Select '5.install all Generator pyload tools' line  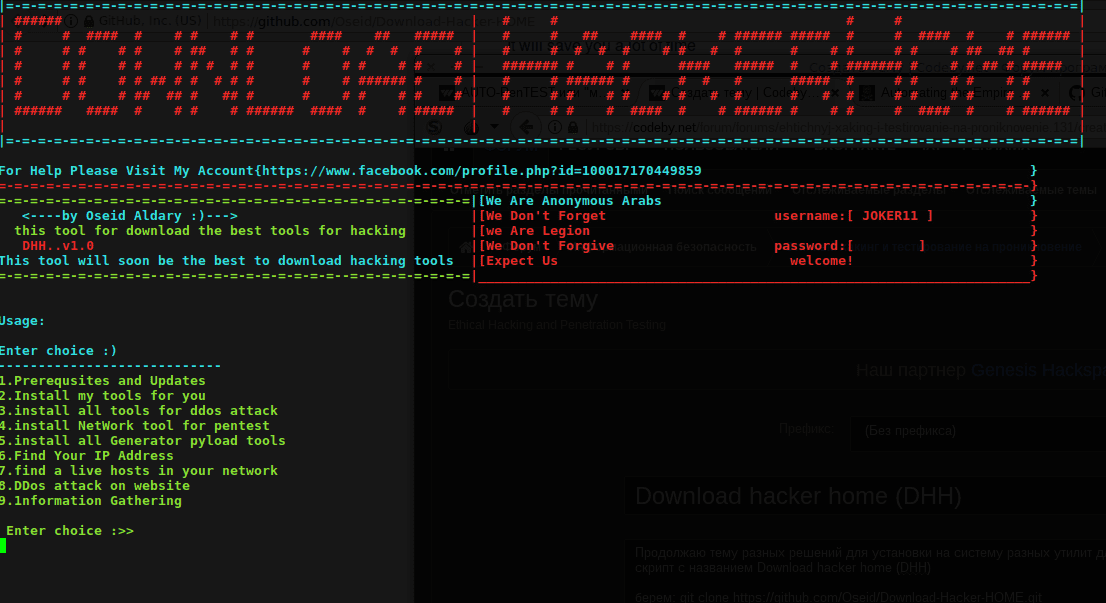(x=143, y=441)
